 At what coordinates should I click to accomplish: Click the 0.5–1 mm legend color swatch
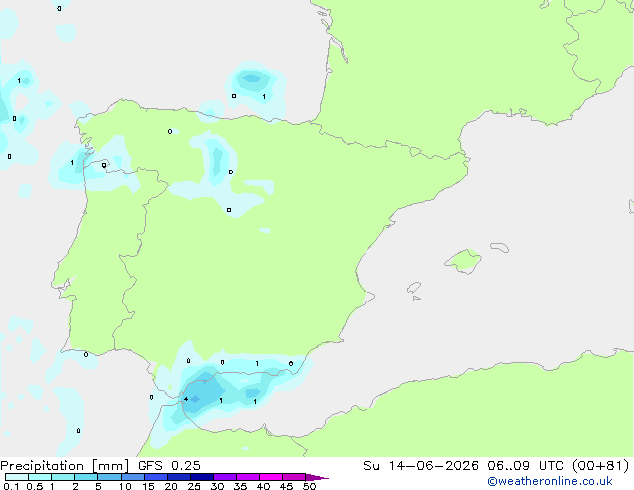coord(40,477)
